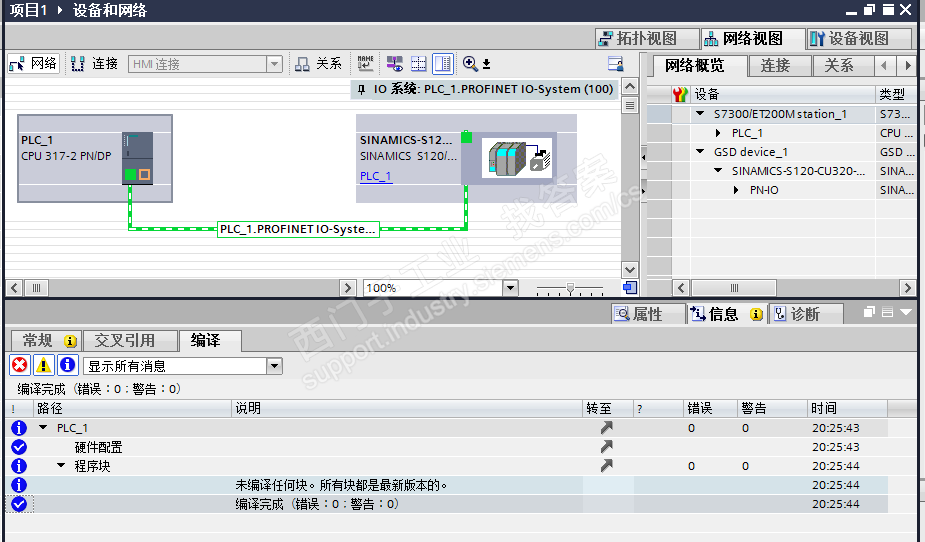This screenshot has height=542, width=925.
Task: Click the PLC_1.PROFINET IO-Syste... network label
Action: click(298, 229)
